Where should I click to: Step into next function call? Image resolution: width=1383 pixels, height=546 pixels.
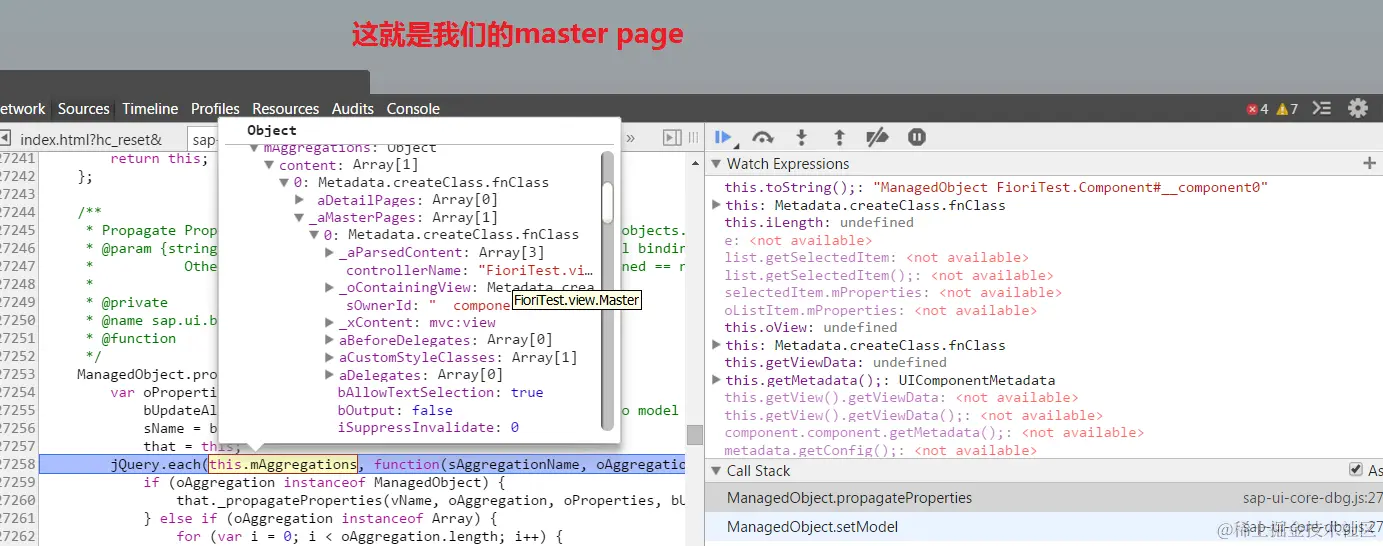coord(801,138)
